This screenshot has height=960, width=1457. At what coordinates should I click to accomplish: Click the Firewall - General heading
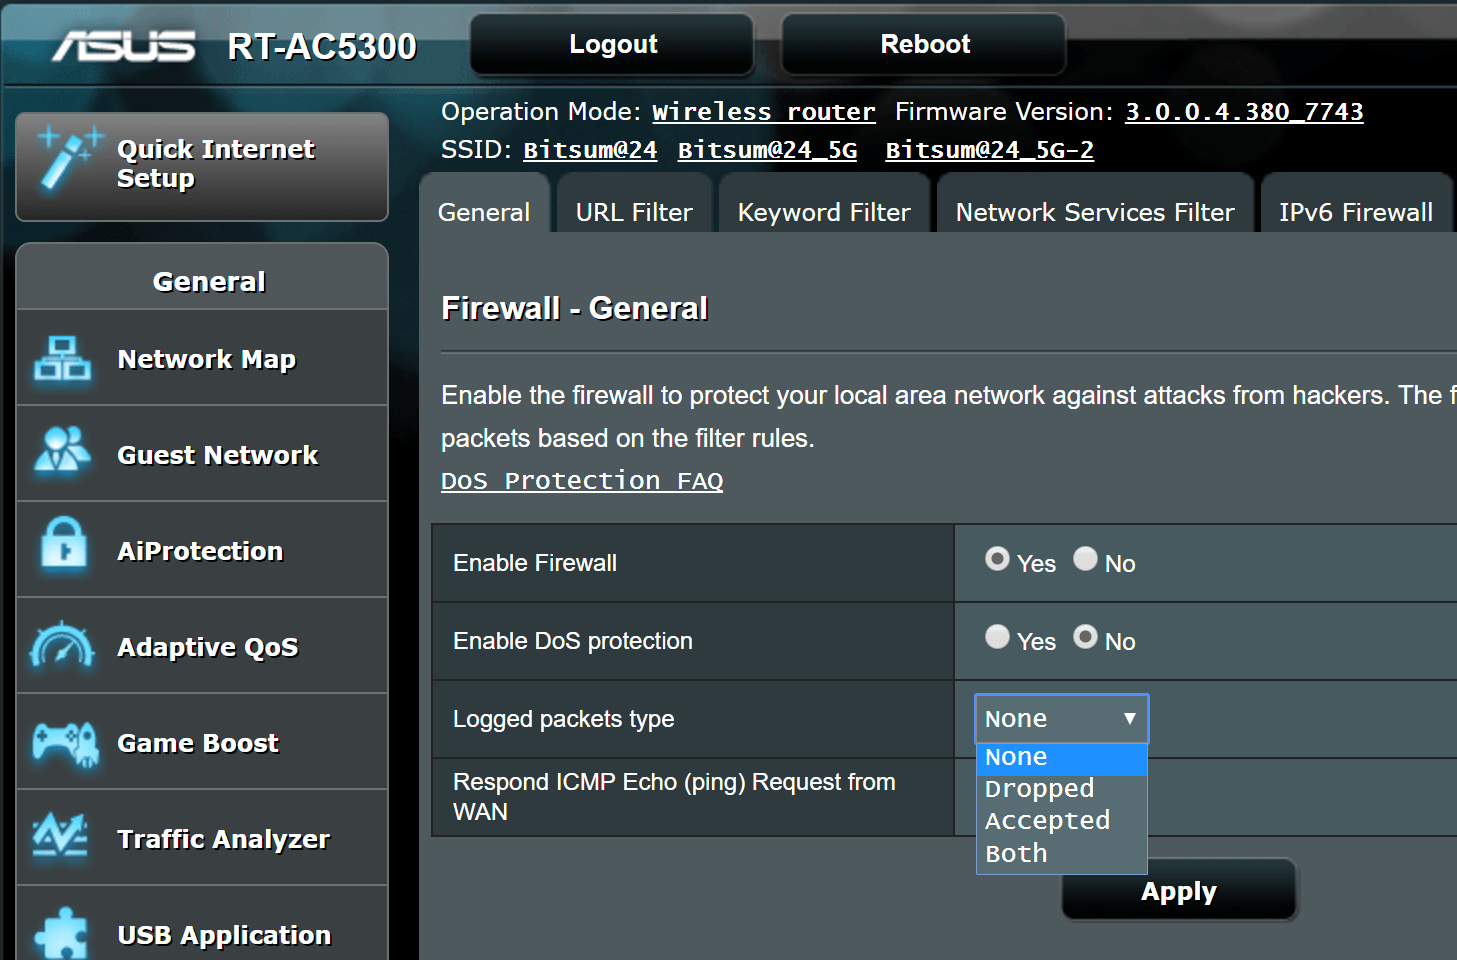coord(575,308)
